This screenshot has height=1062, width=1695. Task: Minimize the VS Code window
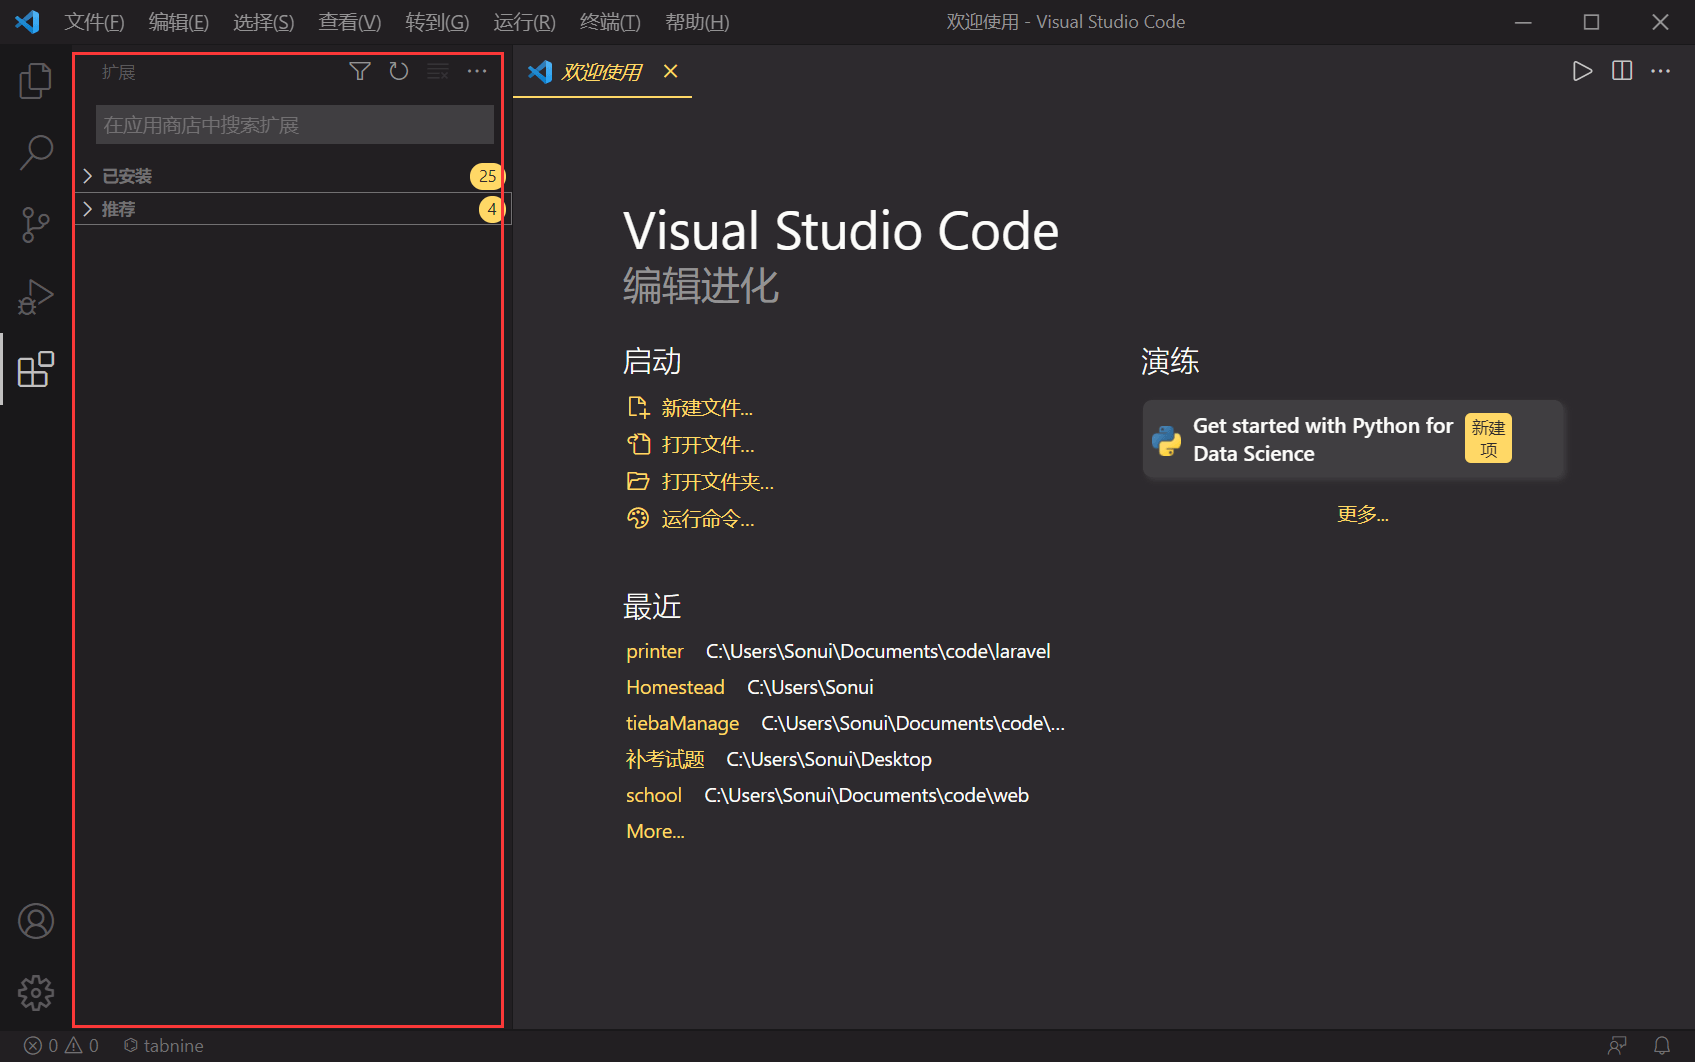tap(1523, 22)
